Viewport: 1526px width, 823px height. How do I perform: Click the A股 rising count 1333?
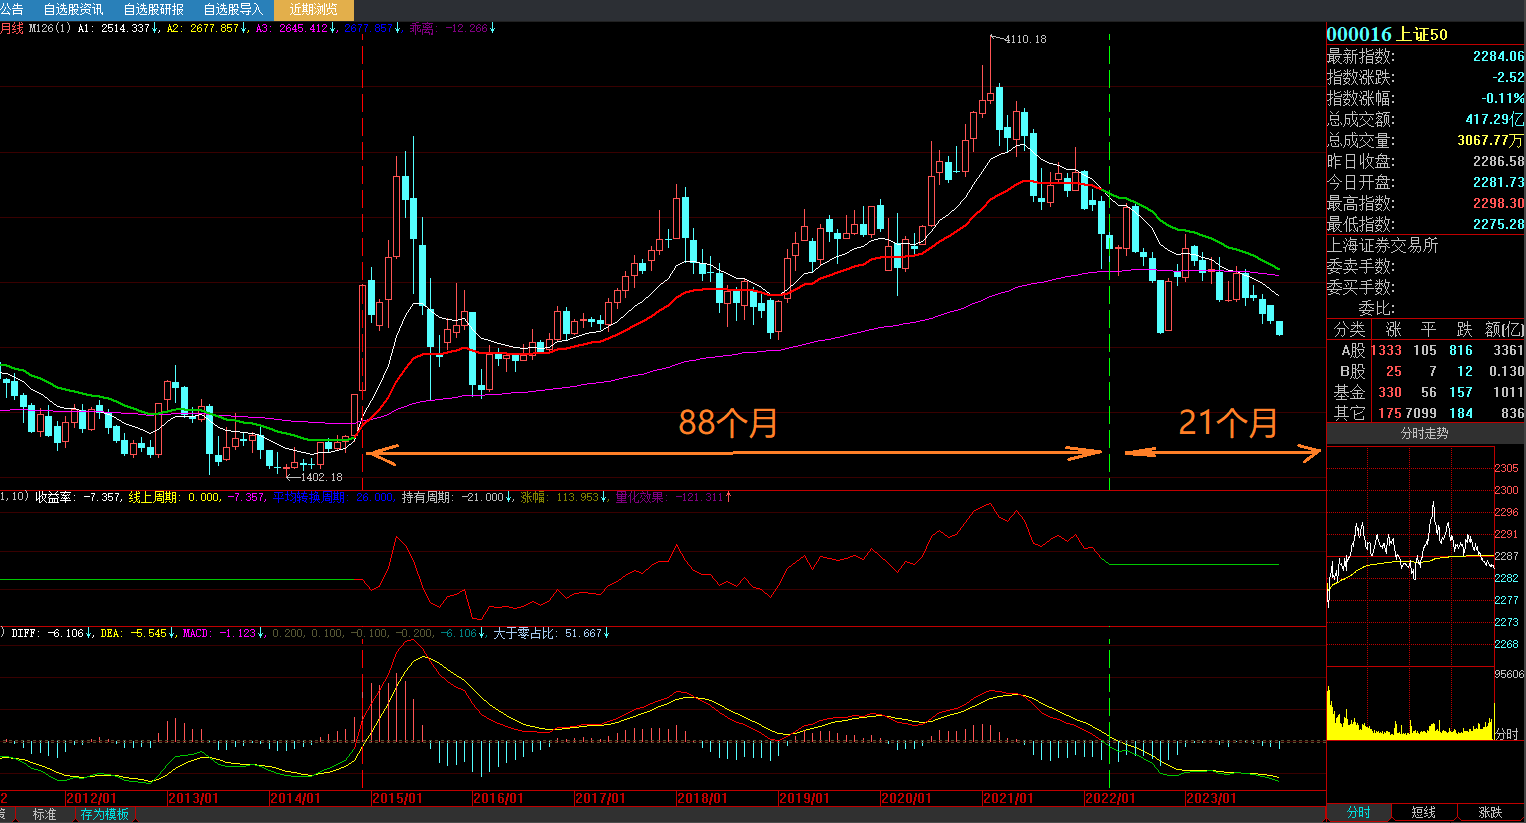coord(1386,350)
